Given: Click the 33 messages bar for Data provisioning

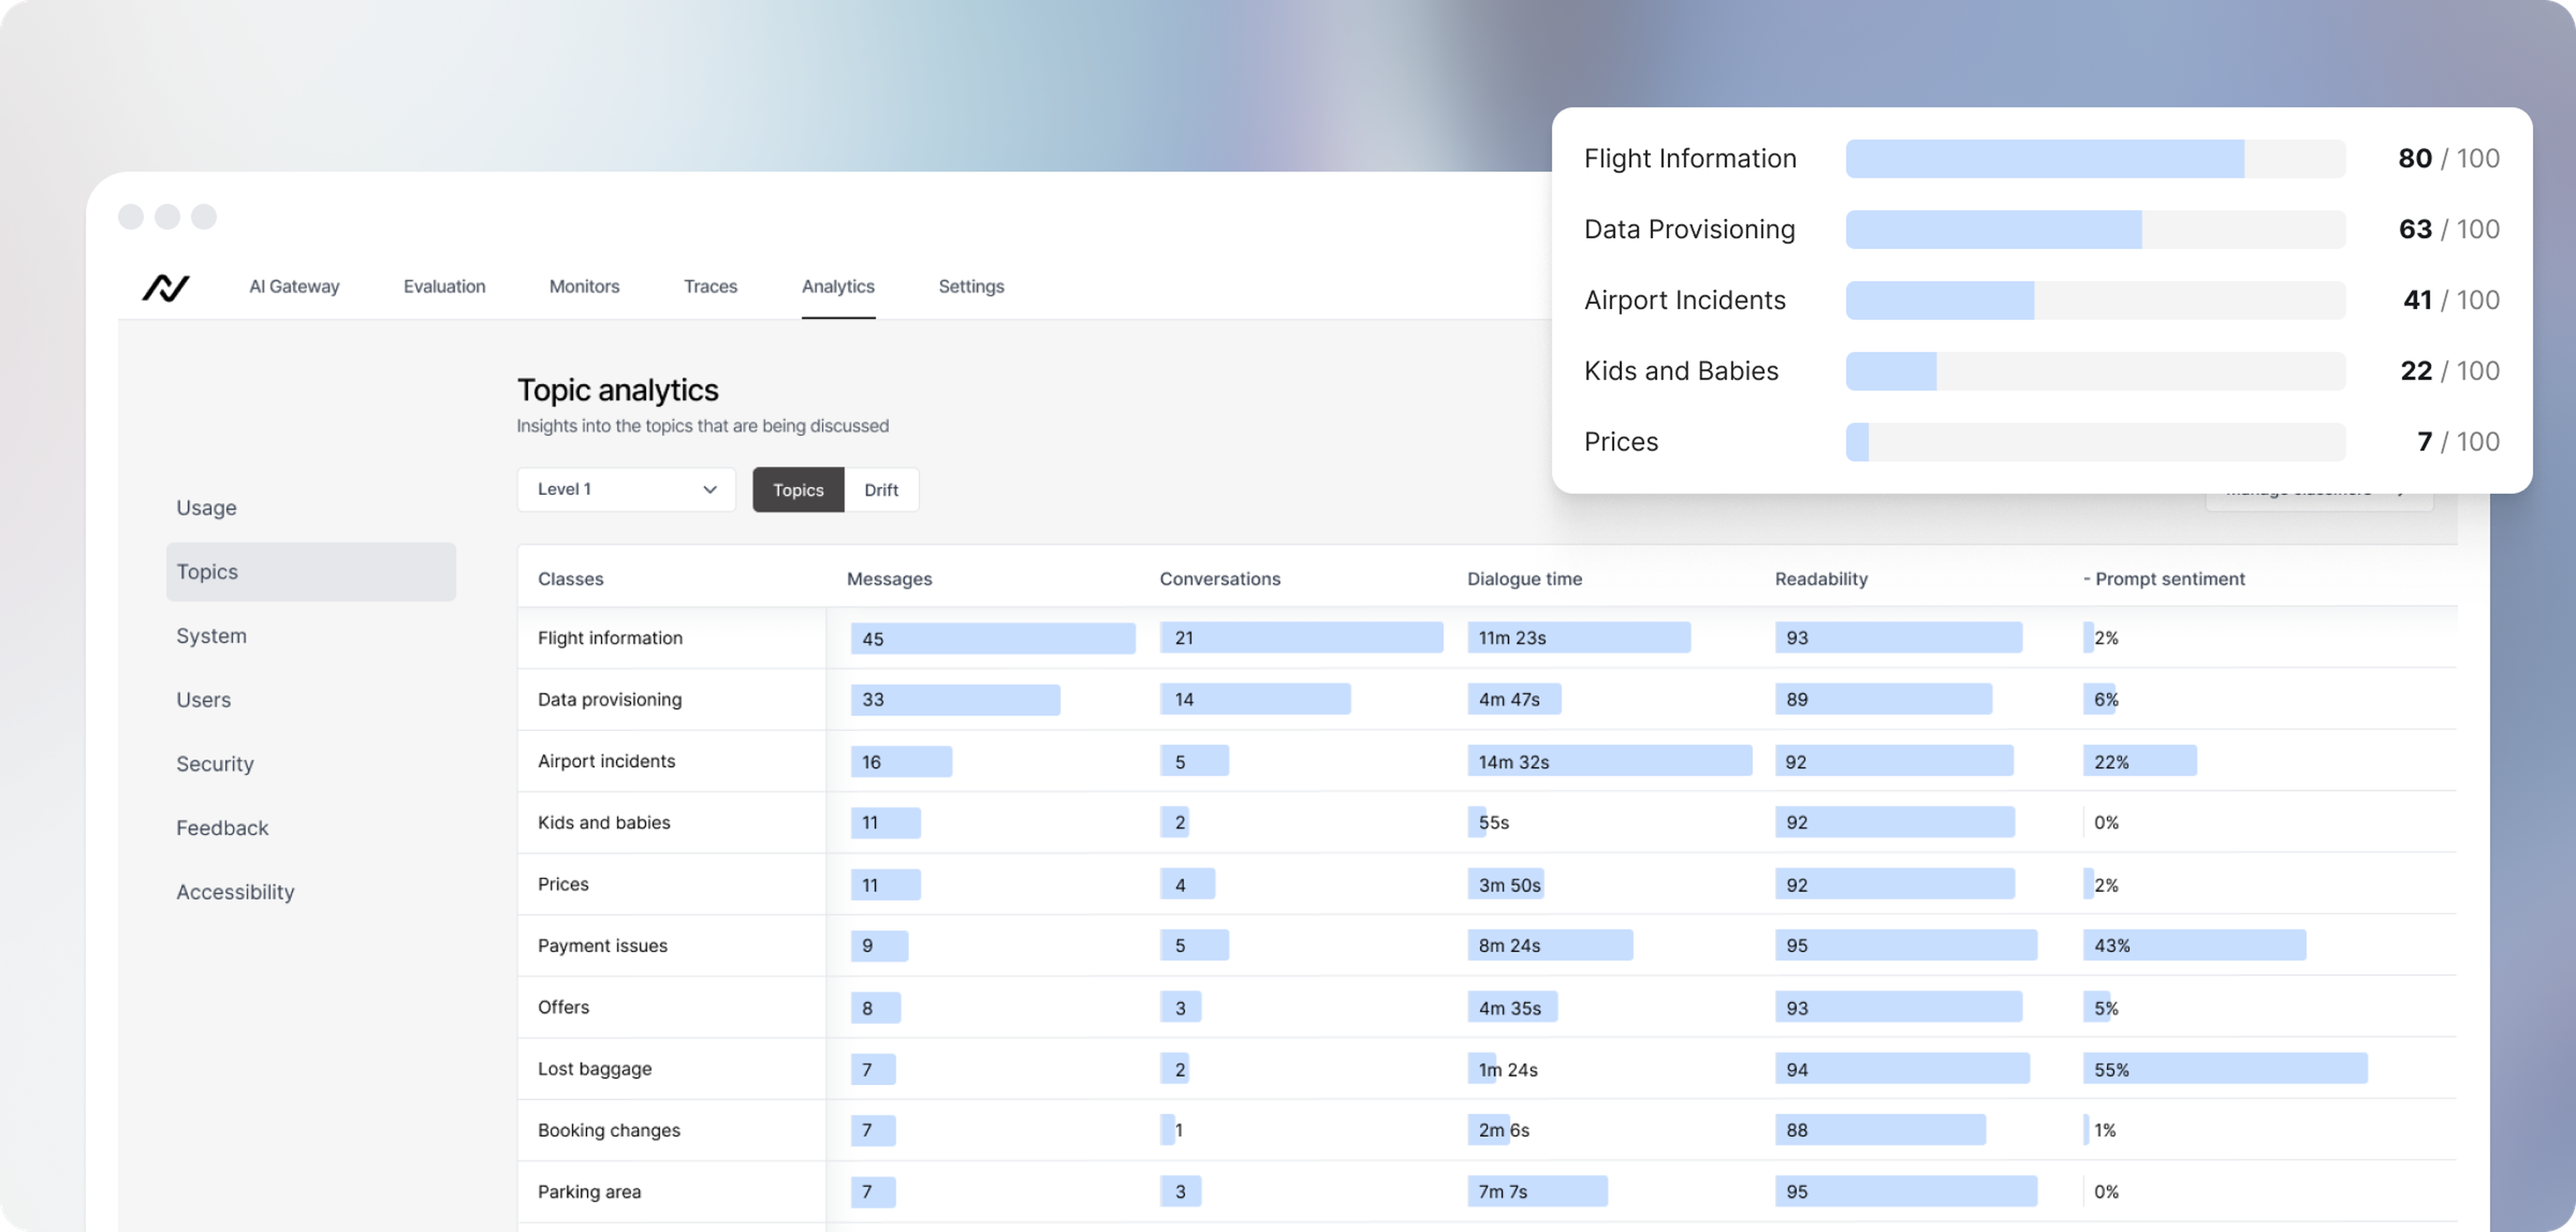Looking at the screenshot, I should pyautogui.click(x=955, y=699).
